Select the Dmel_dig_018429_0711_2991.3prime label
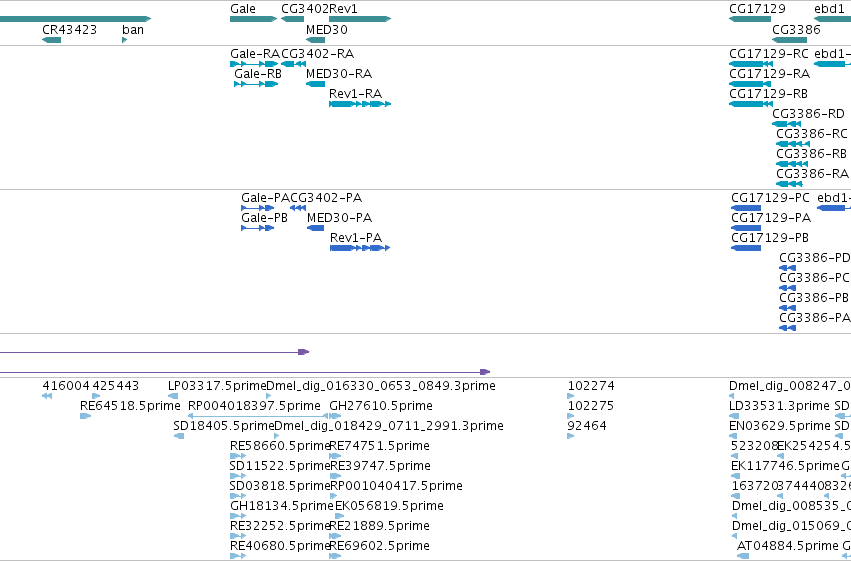The image size is (851, 561). pyautogui.click(x=389, y=426)
